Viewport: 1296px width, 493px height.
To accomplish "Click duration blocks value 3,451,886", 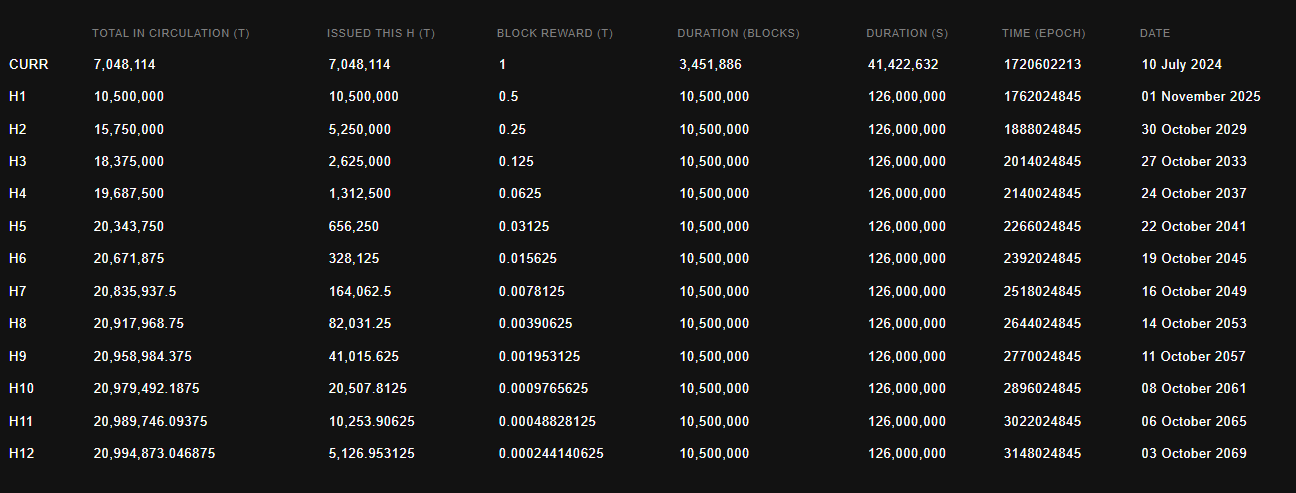I will coord(710,65).
